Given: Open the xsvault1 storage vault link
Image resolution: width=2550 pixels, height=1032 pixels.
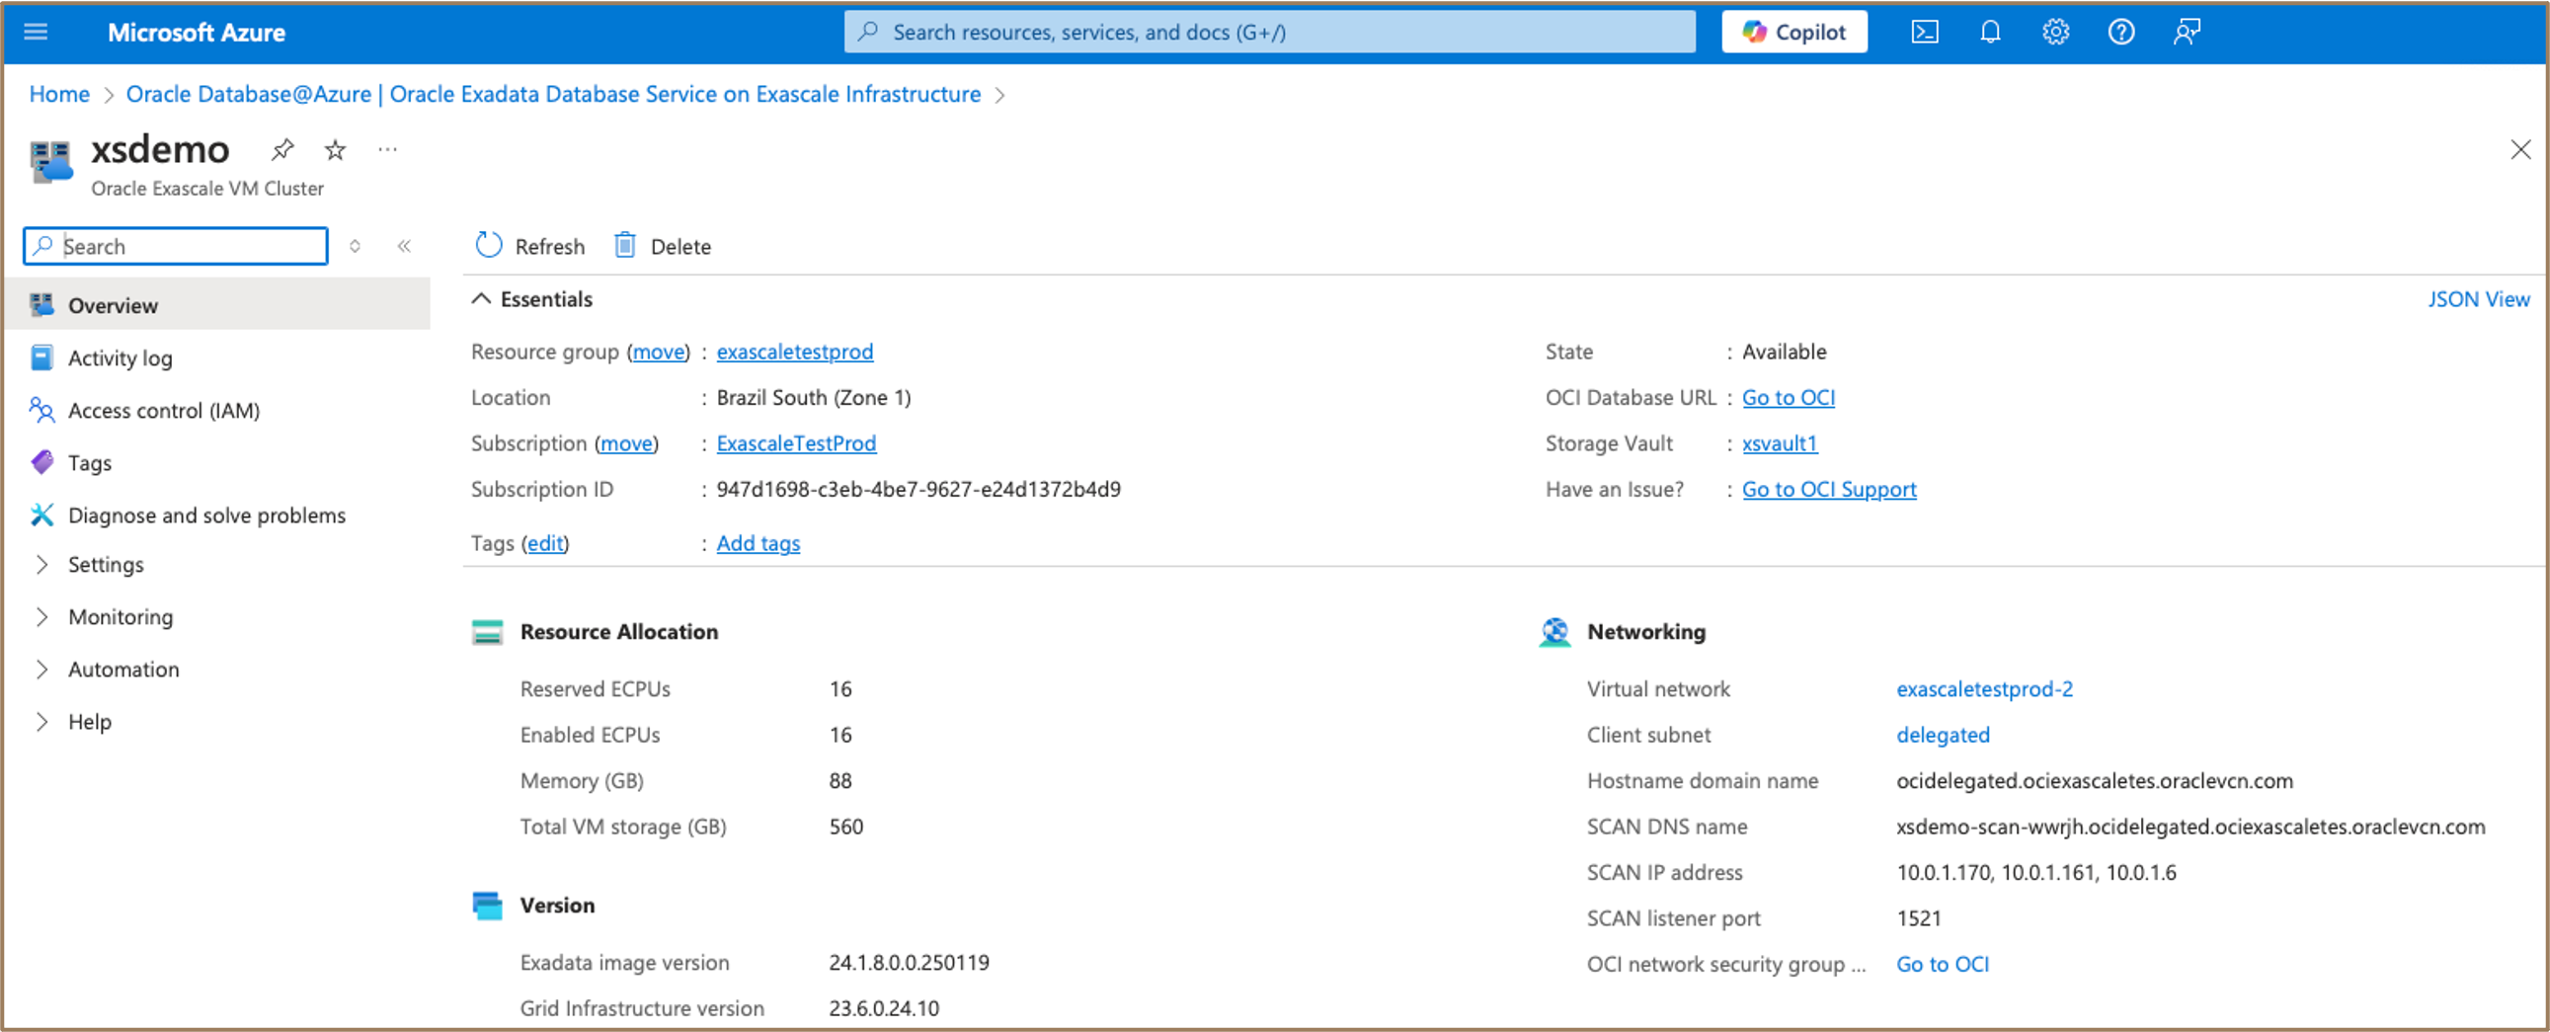Looking at the screenshot, I should click(1779, 443).
